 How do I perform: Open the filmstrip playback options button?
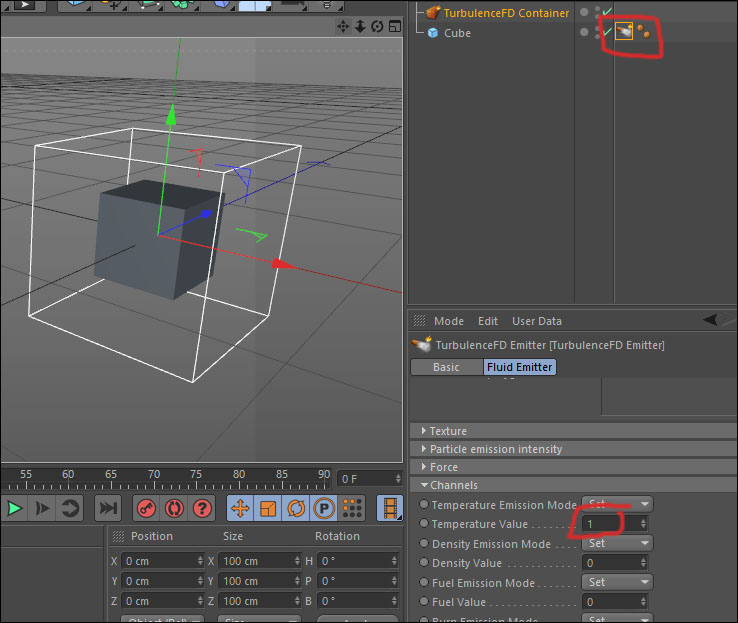(390, 508)
